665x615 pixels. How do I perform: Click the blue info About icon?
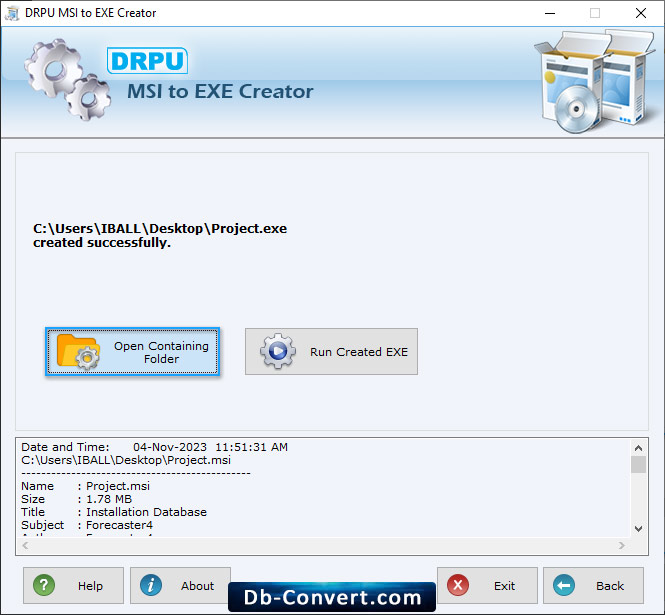click(x=151, y=585)
